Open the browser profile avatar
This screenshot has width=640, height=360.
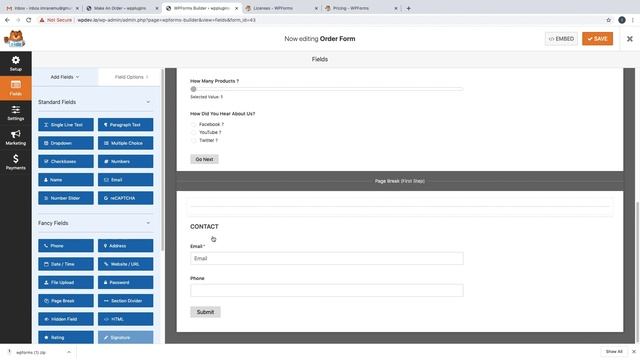622,20
